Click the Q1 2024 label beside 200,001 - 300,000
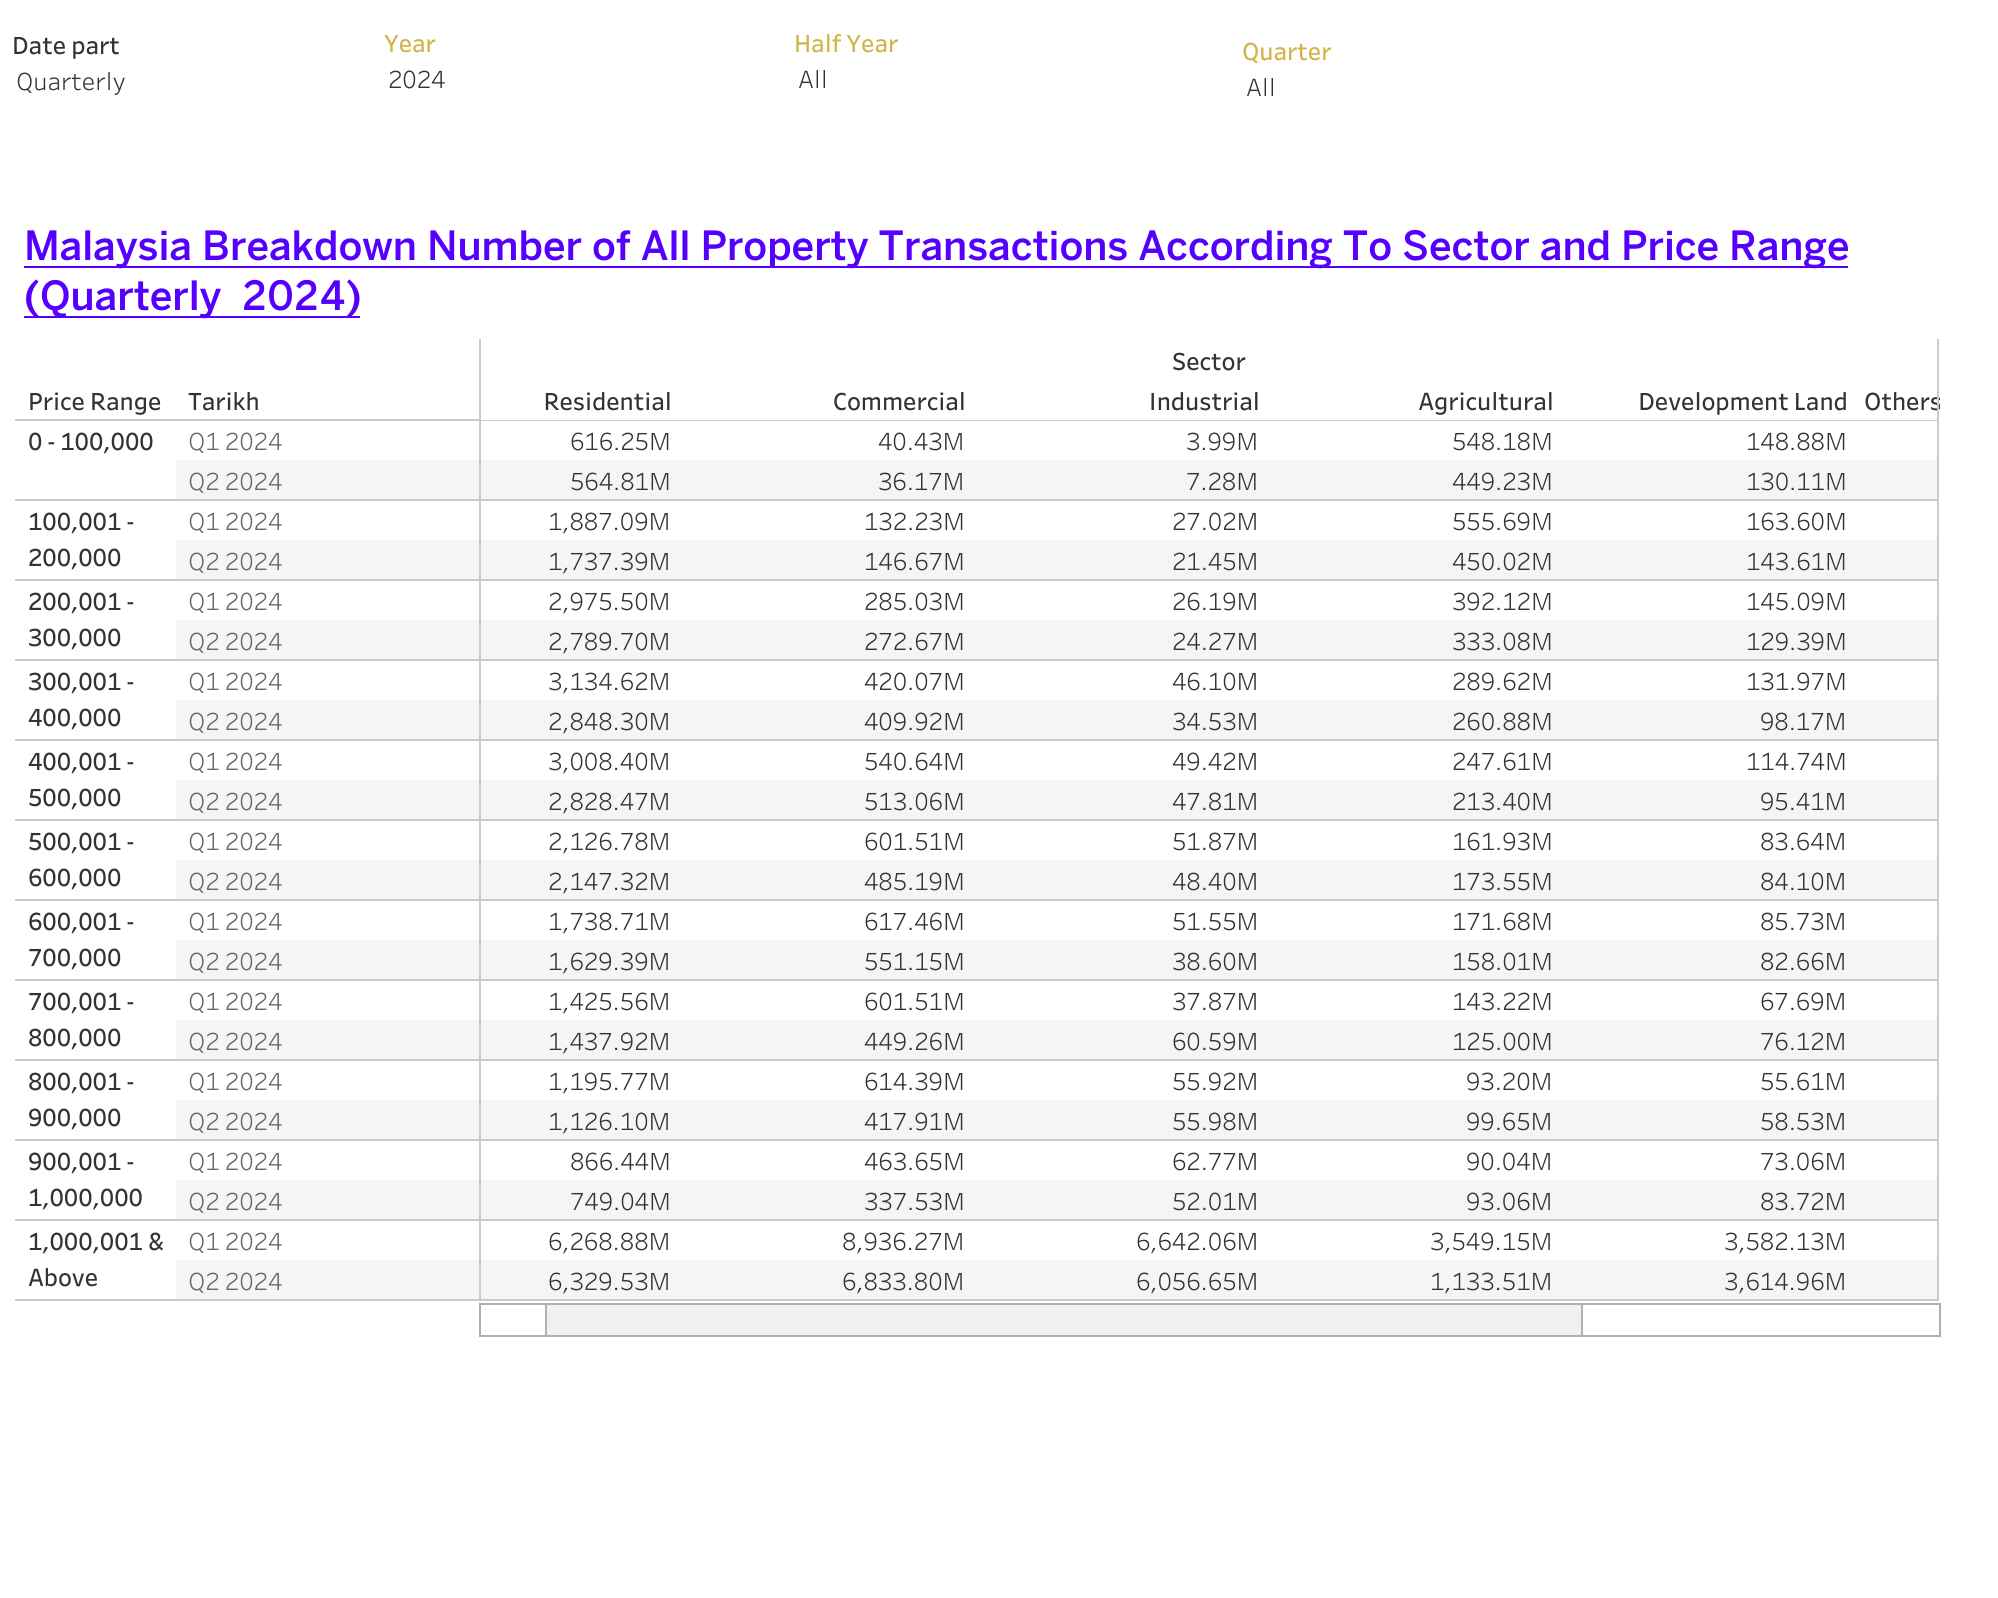Screen dimensions: 1998x1598 pos(236,601)
